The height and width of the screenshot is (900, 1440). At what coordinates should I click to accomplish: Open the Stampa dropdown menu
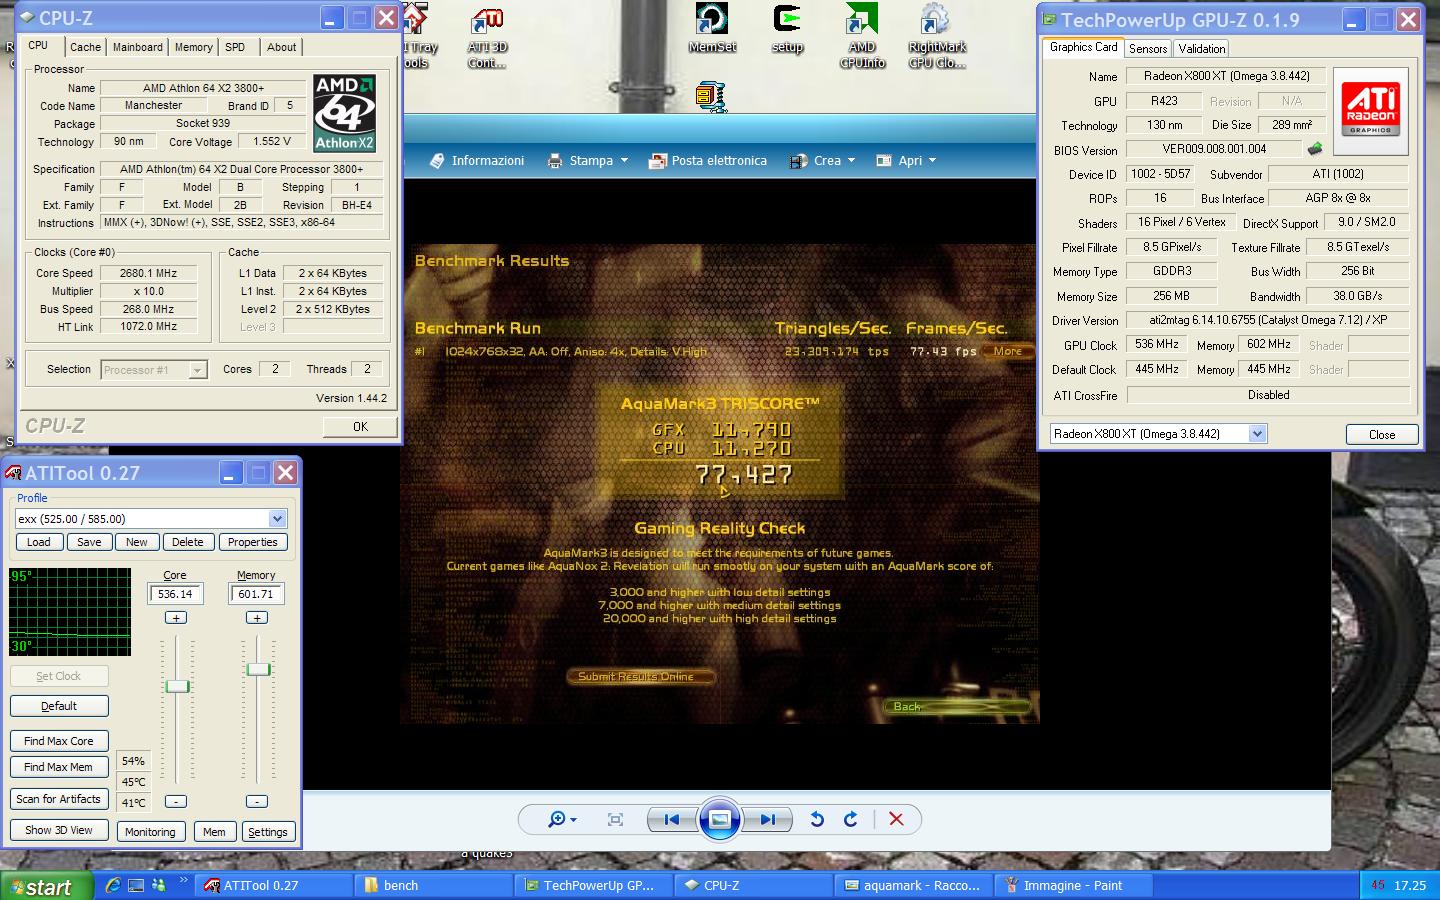(x=625, y=161)
